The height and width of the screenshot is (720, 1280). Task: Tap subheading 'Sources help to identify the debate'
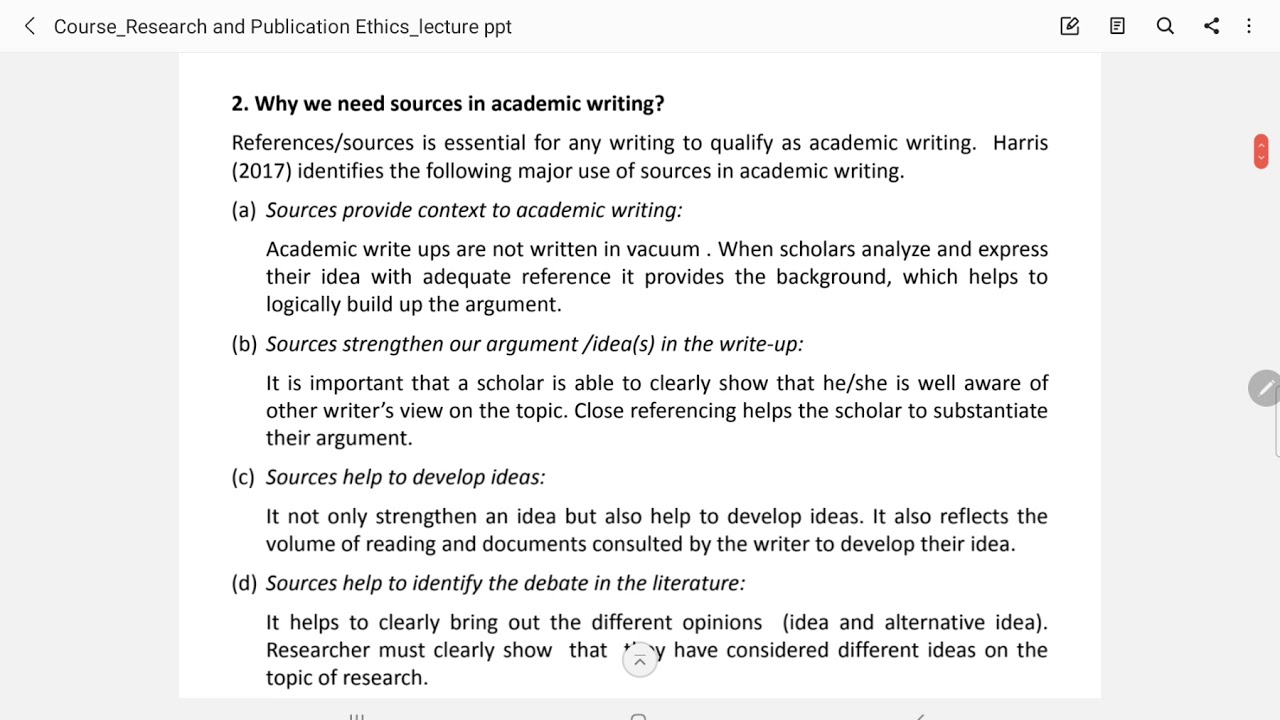point(505,583)
